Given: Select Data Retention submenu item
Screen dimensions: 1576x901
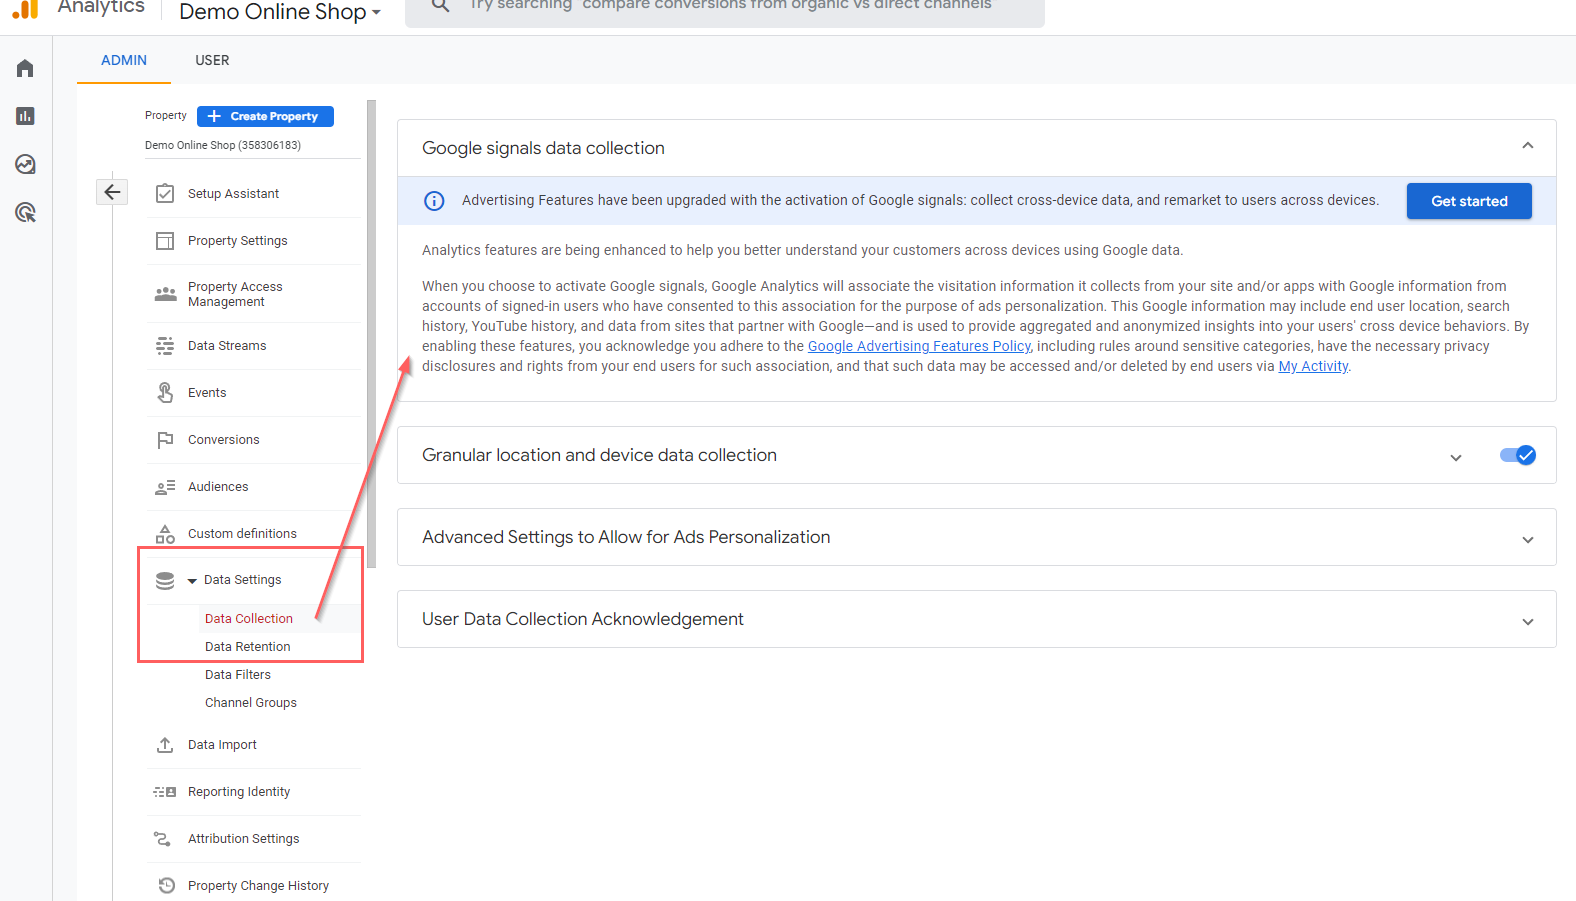Looking at the screenshot, I should click(x=248, y=647).
